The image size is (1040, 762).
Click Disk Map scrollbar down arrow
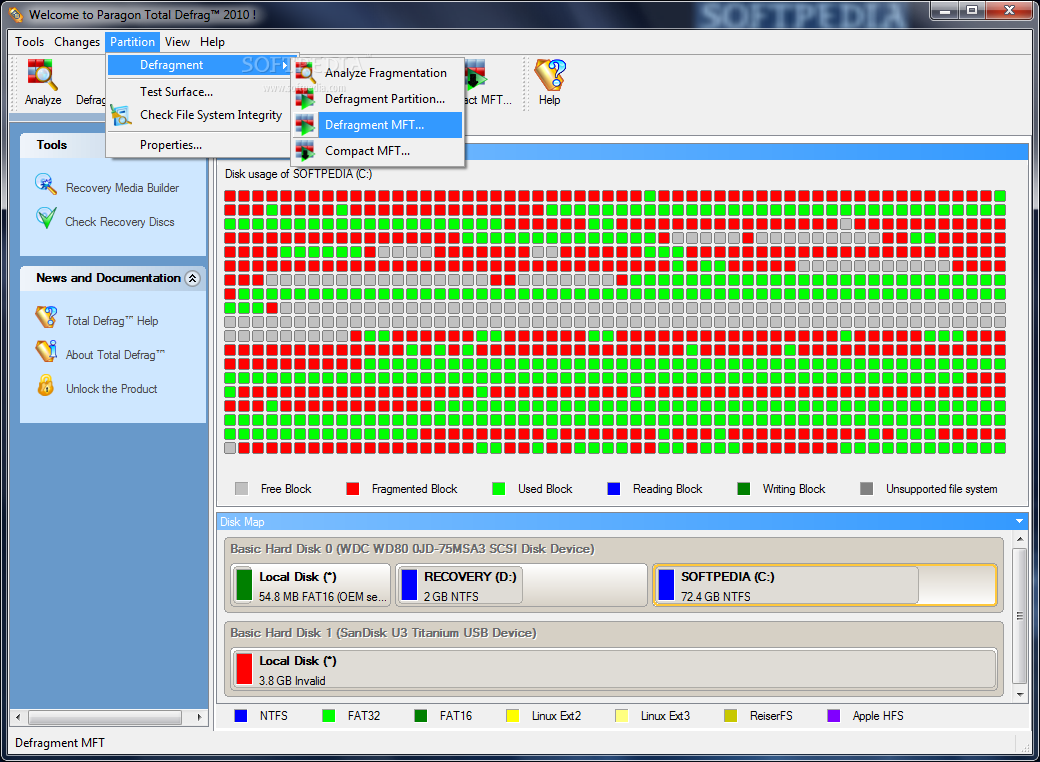(x=1020, y=694)
